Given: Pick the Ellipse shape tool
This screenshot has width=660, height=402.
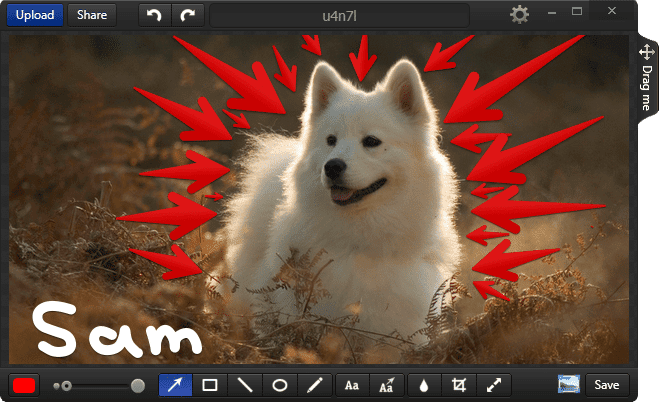Looking at the screenshot, I should click(x=281, y=384).
